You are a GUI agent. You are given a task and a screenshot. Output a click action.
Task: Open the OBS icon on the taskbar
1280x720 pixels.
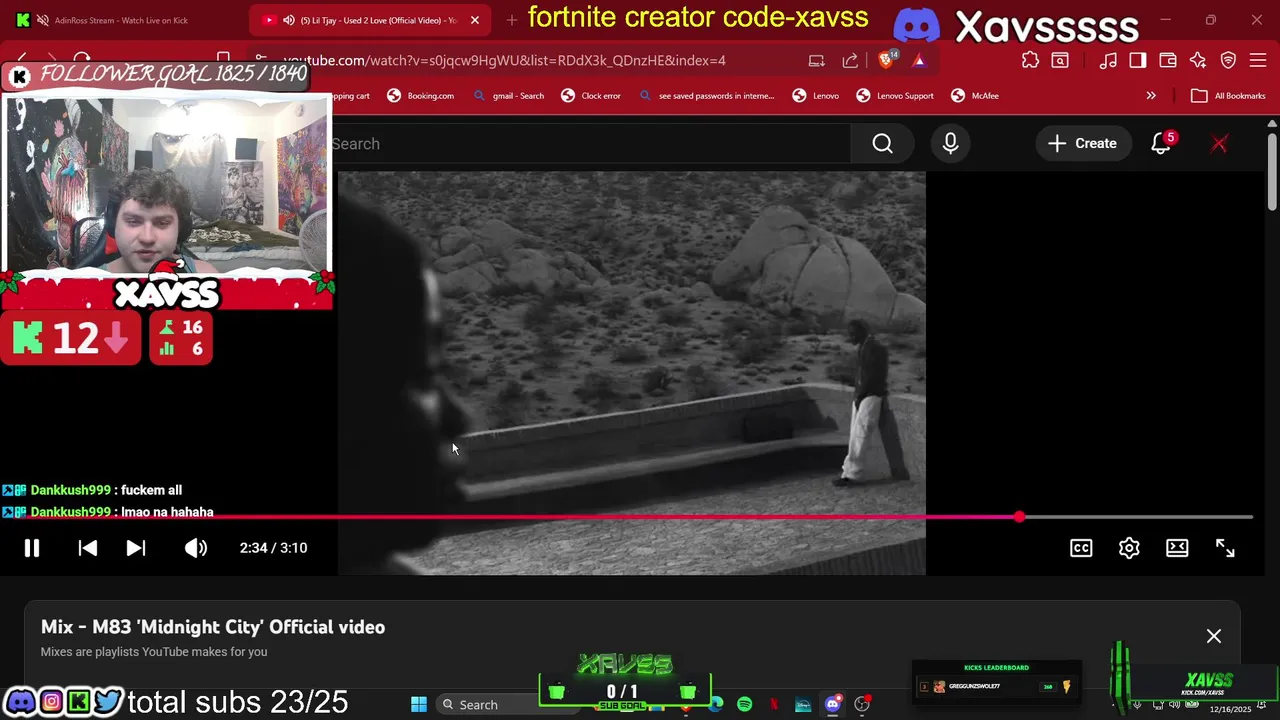pos(862,704)
